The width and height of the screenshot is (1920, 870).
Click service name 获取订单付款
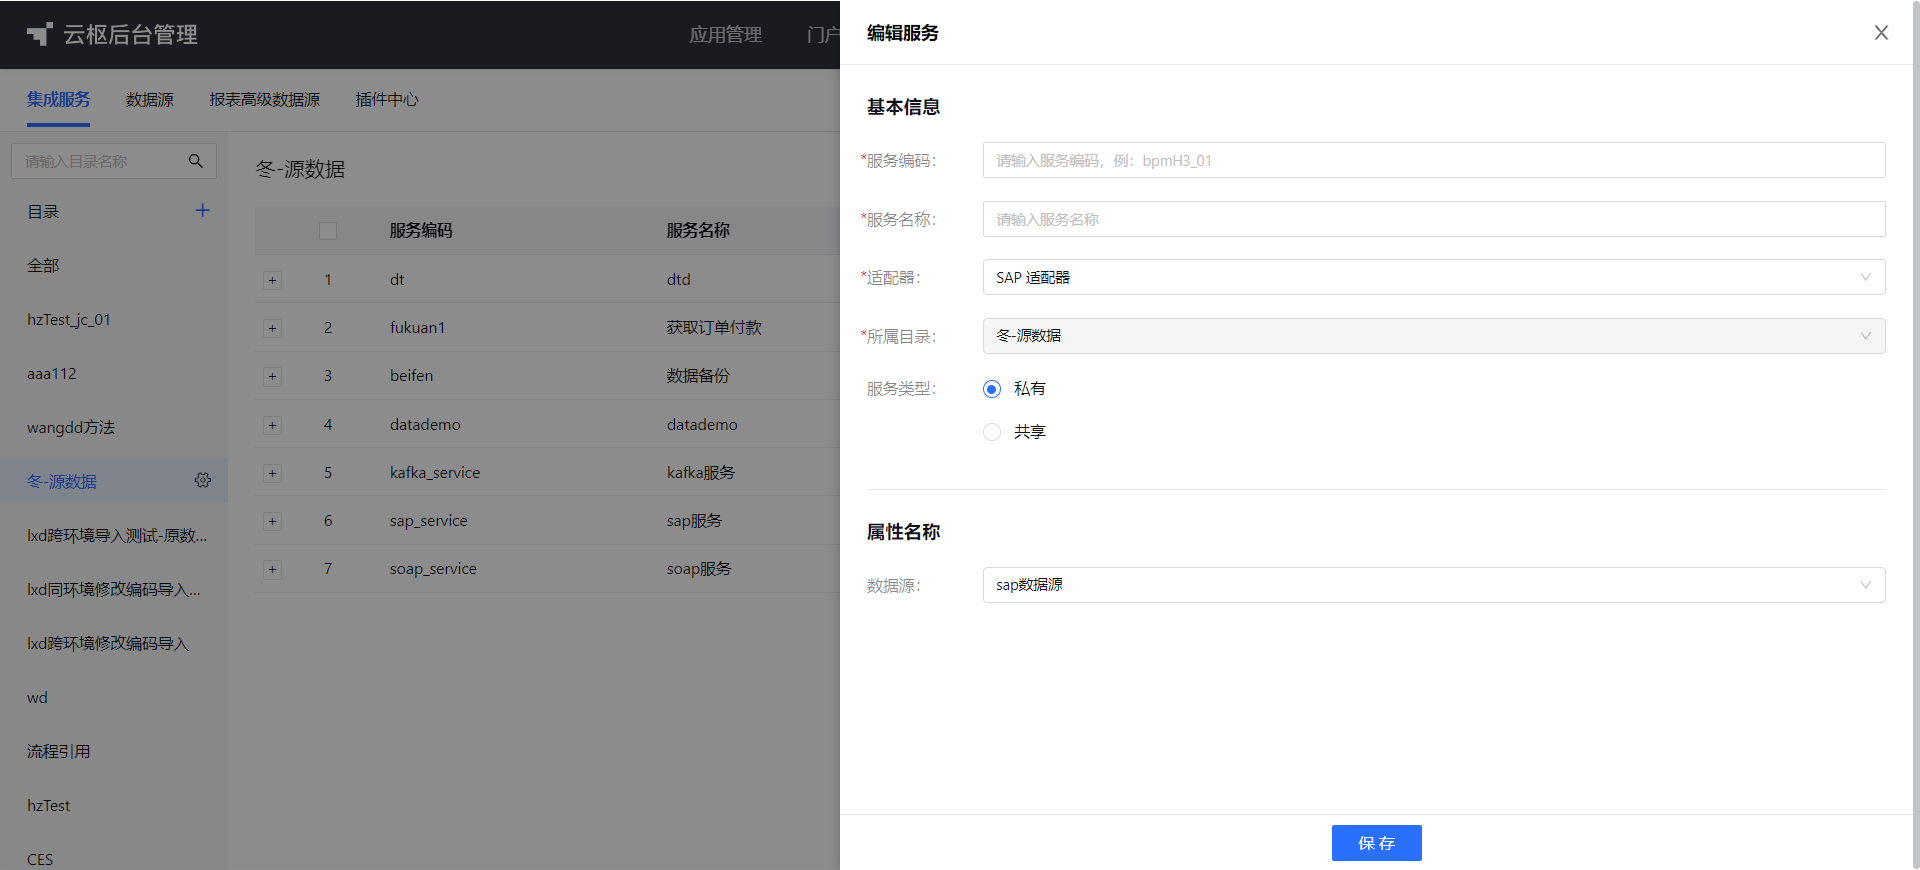click(714, 327)
